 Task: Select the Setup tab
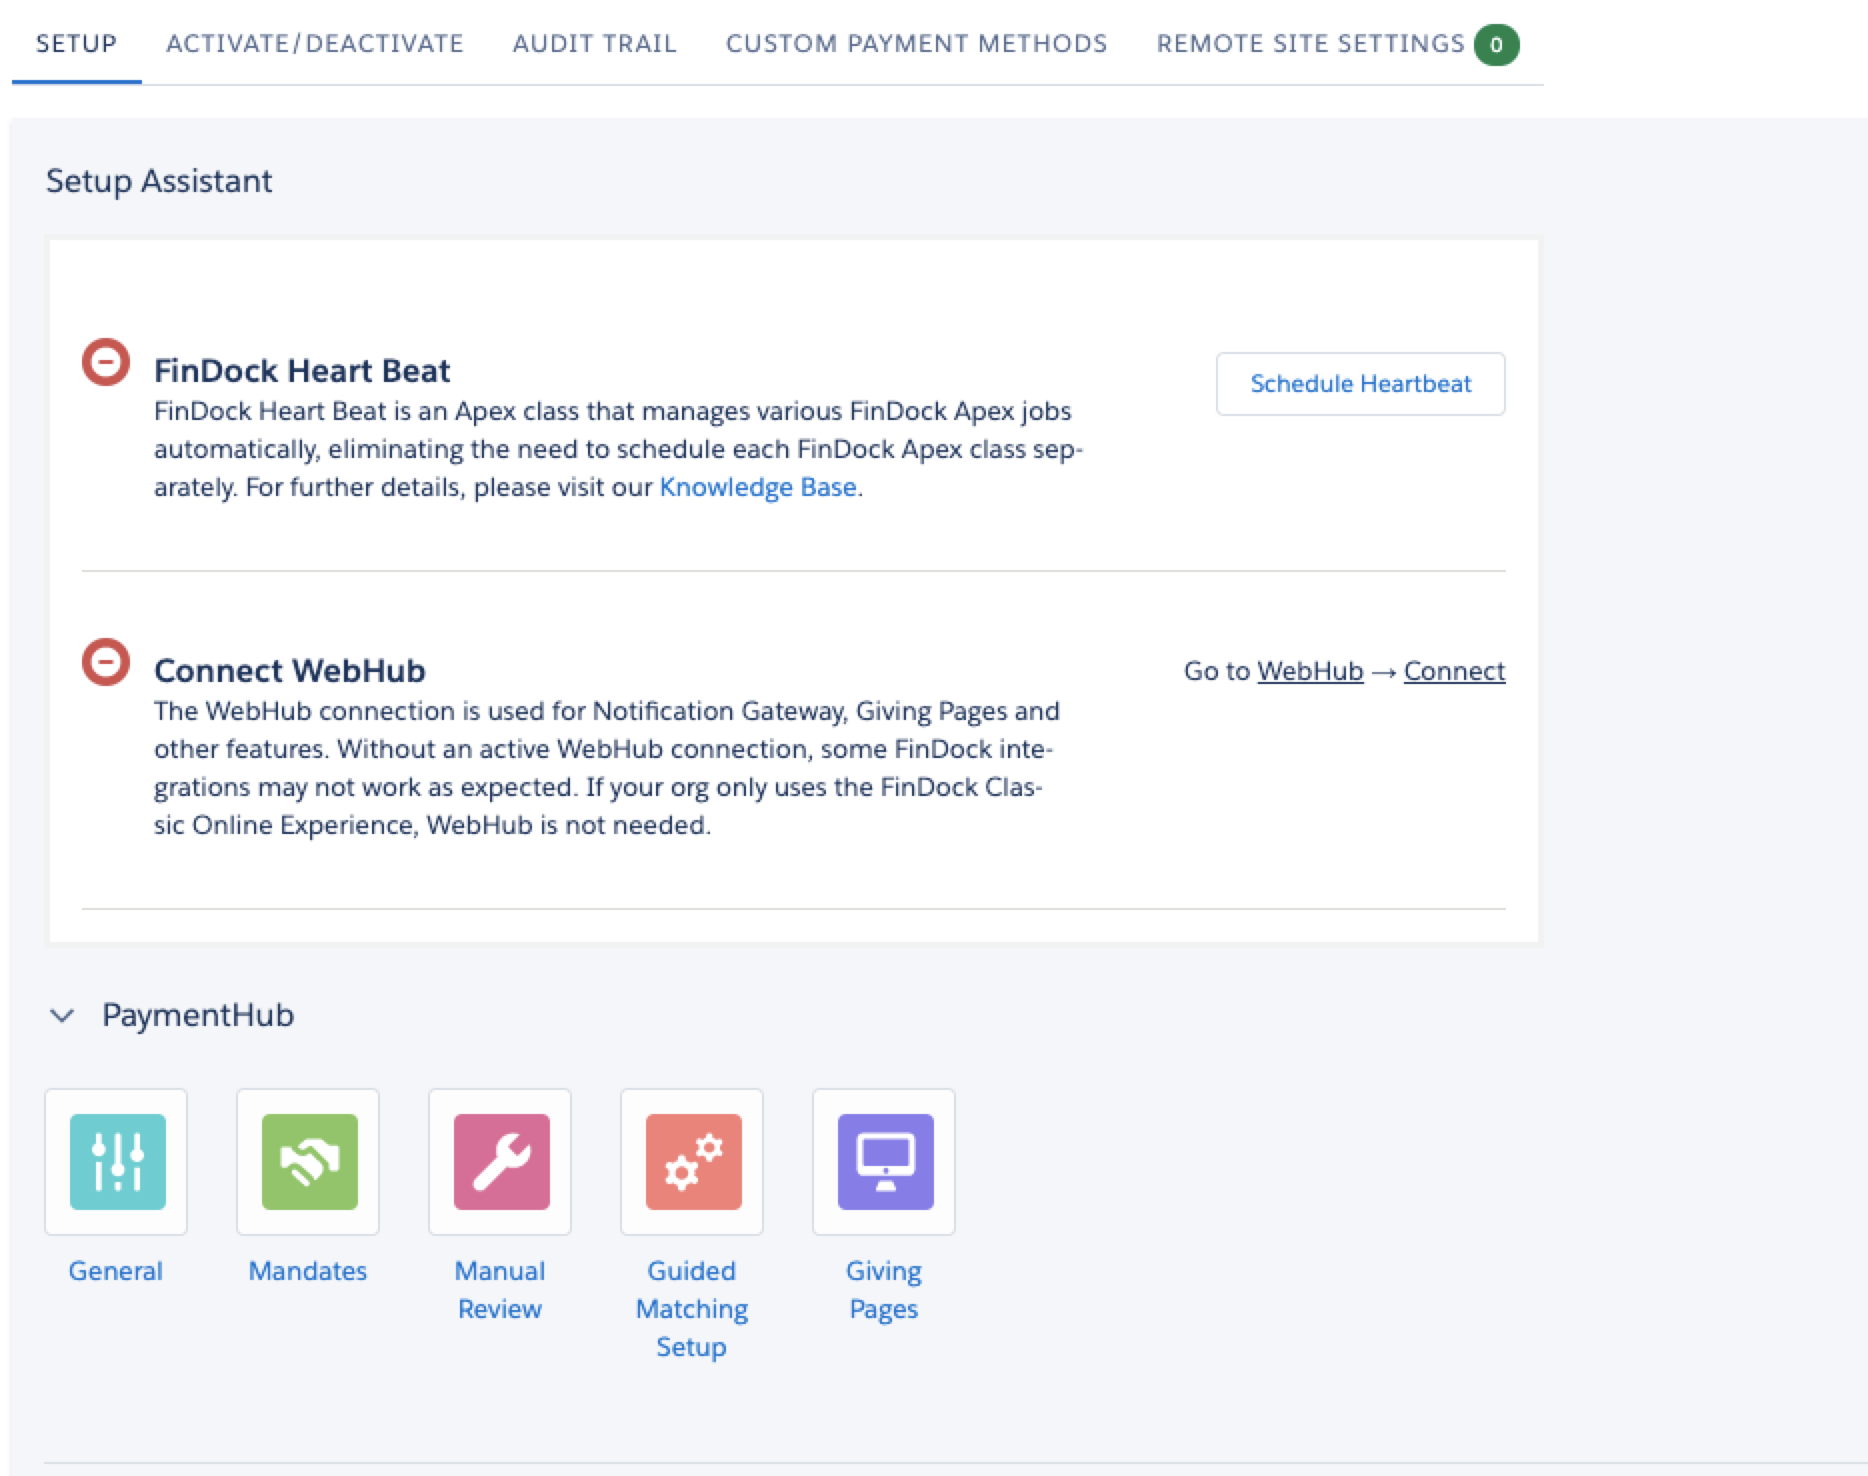(75, 43)
